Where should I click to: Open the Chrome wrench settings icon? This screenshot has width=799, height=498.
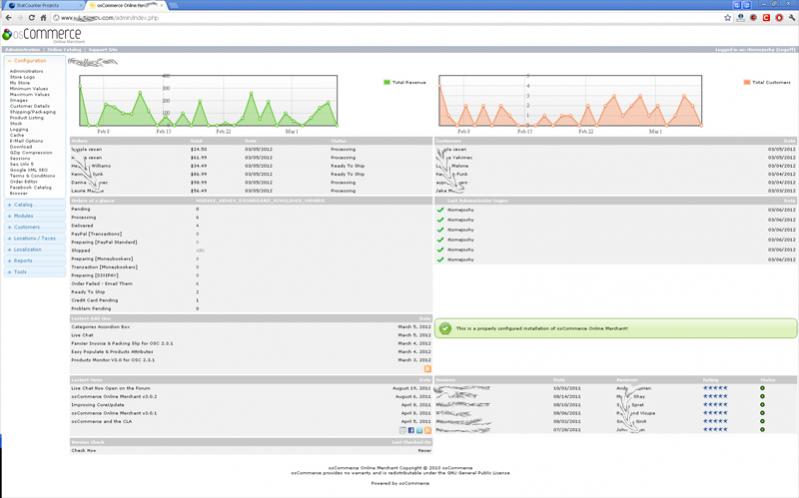pyautogui.click(x=791, y=17)
